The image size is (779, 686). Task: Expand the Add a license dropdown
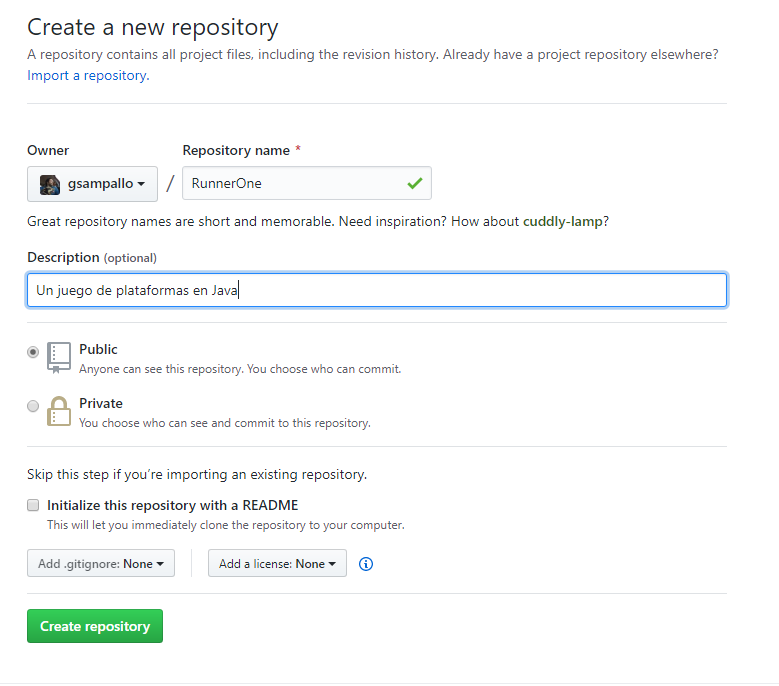pos(277,563)
